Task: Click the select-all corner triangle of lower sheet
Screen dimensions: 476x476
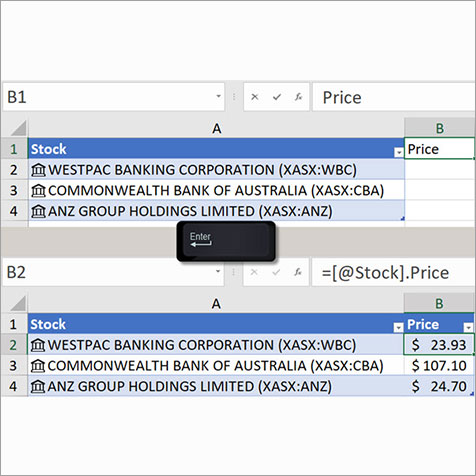Action: (x=18, y=304)
